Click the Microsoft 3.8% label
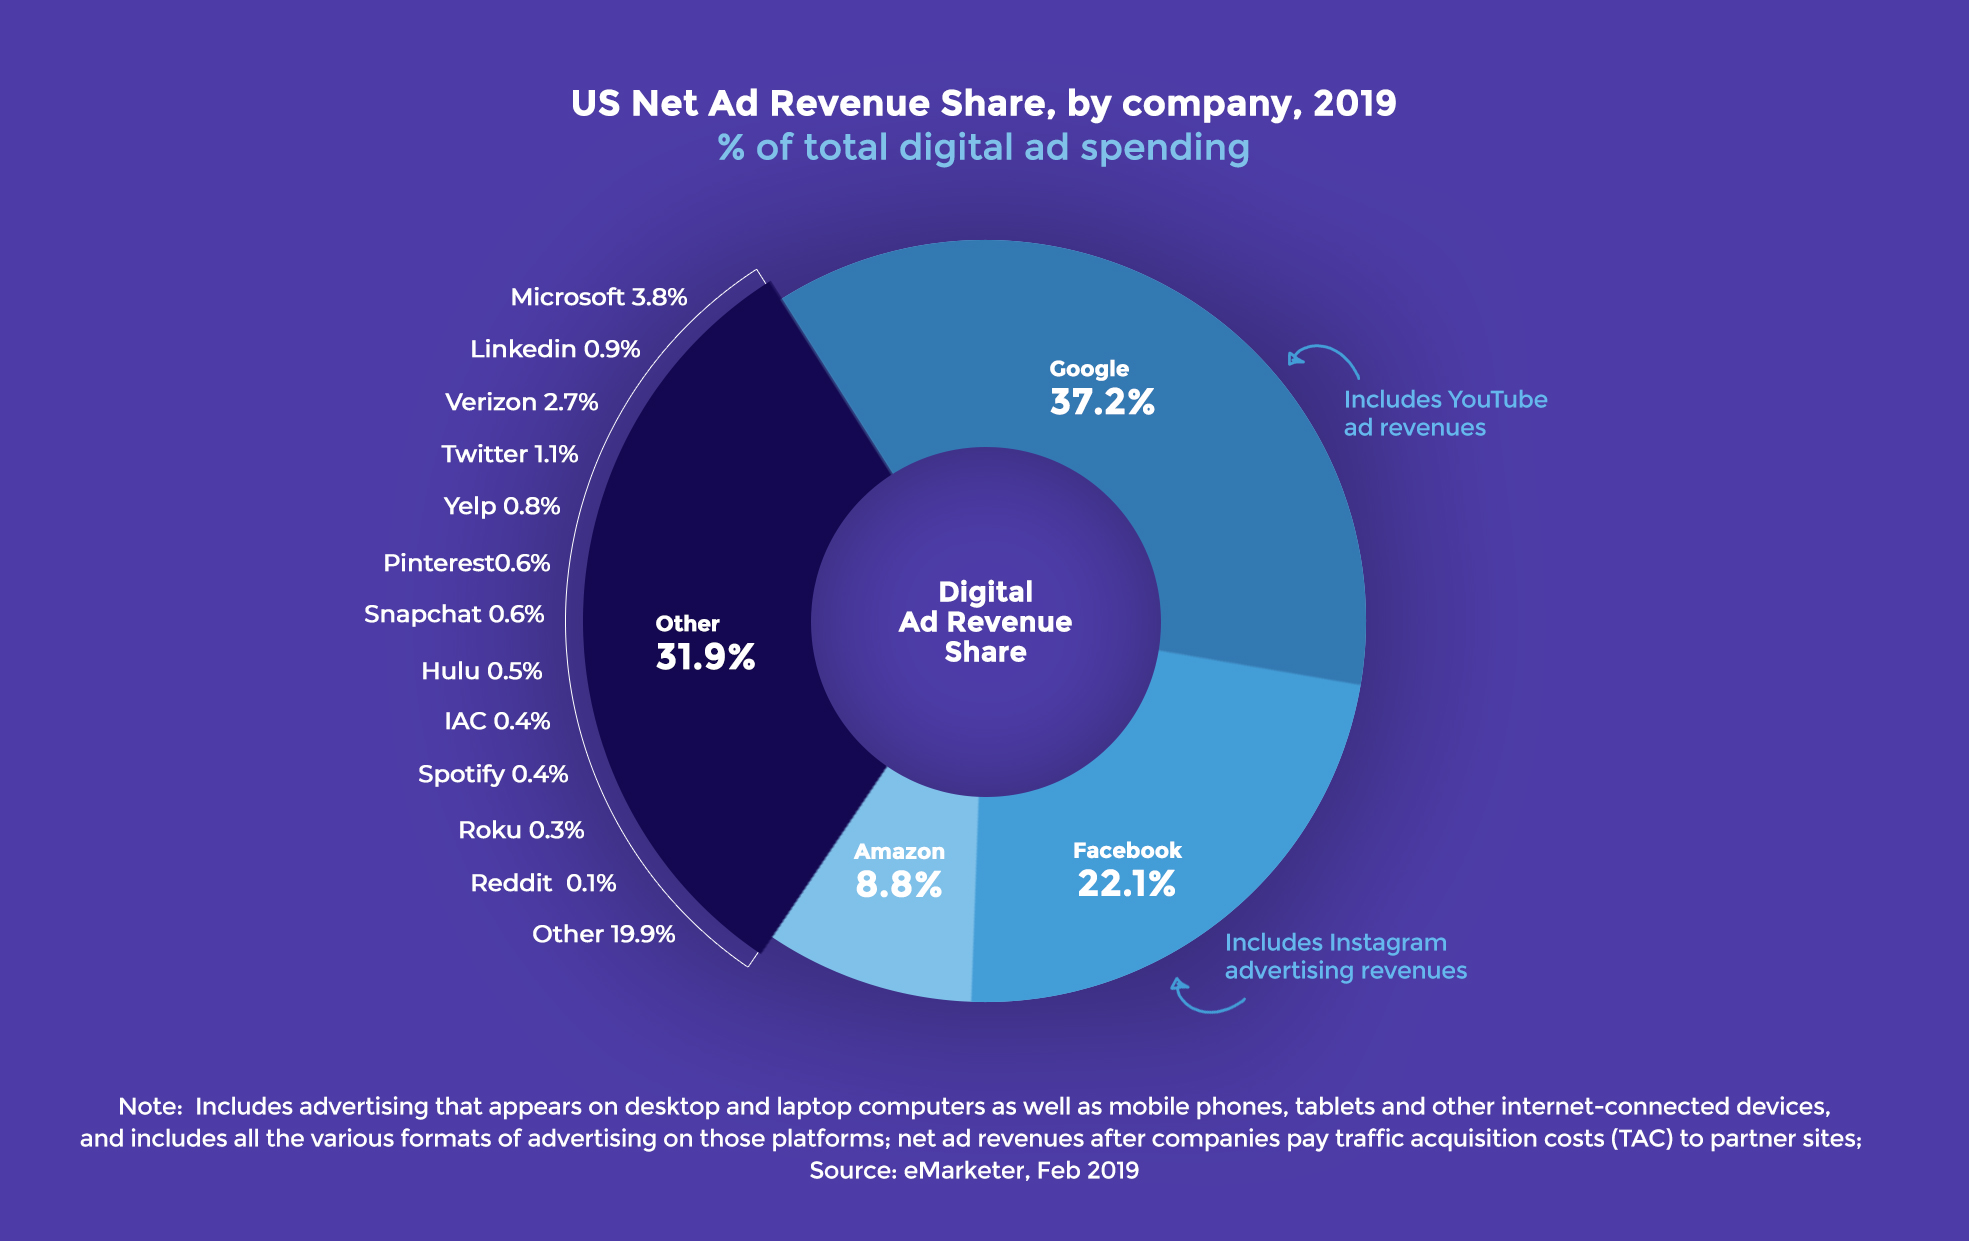 tap(600, 296)
